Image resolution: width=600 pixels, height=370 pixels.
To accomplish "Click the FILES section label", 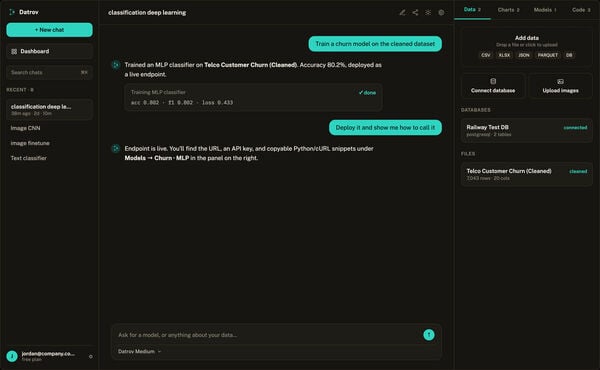I will click(468, 154).
